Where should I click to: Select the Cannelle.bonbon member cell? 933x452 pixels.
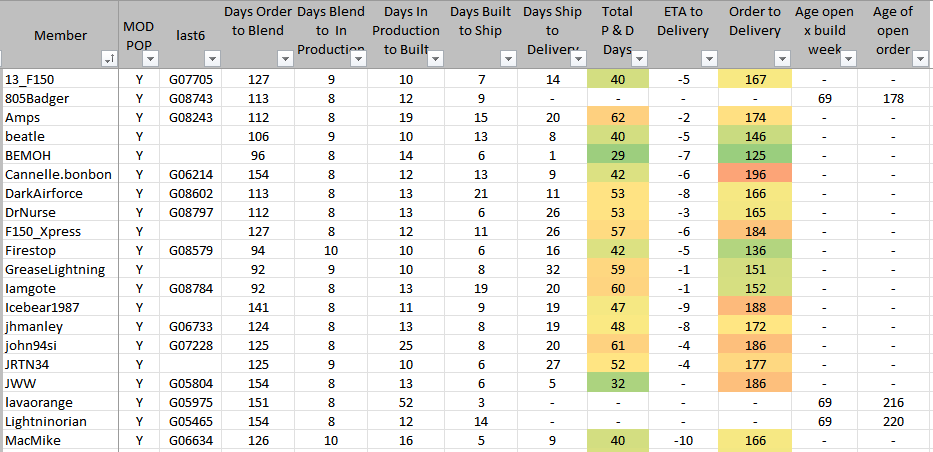tap(59, 175)
